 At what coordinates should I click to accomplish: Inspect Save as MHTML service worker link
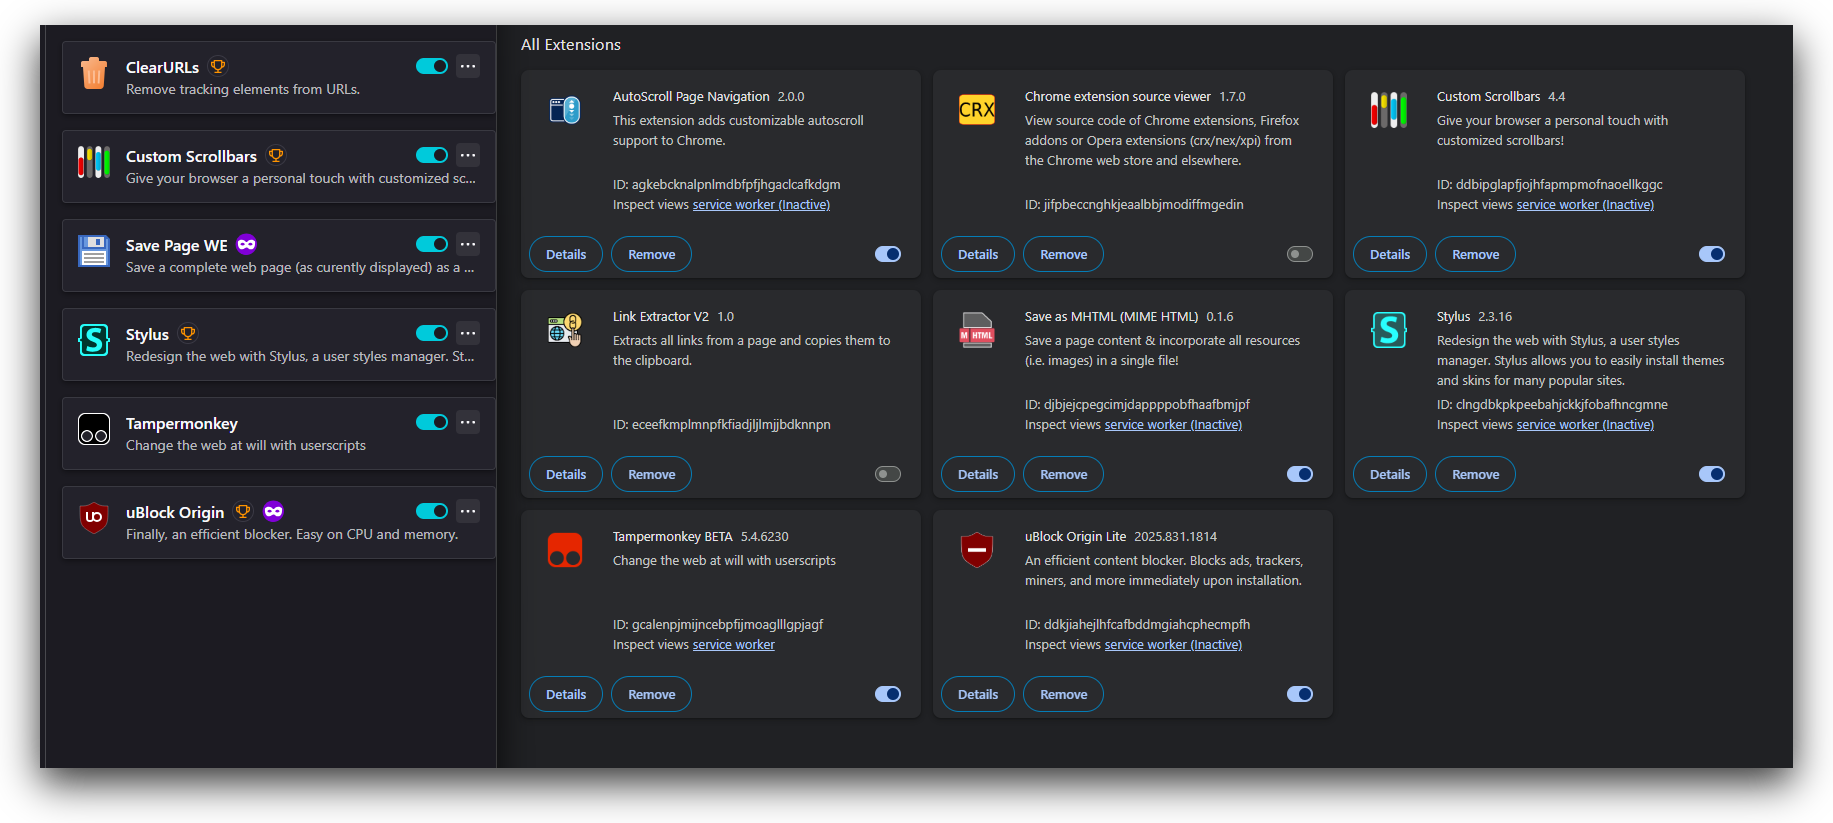tap(1173, 425)
